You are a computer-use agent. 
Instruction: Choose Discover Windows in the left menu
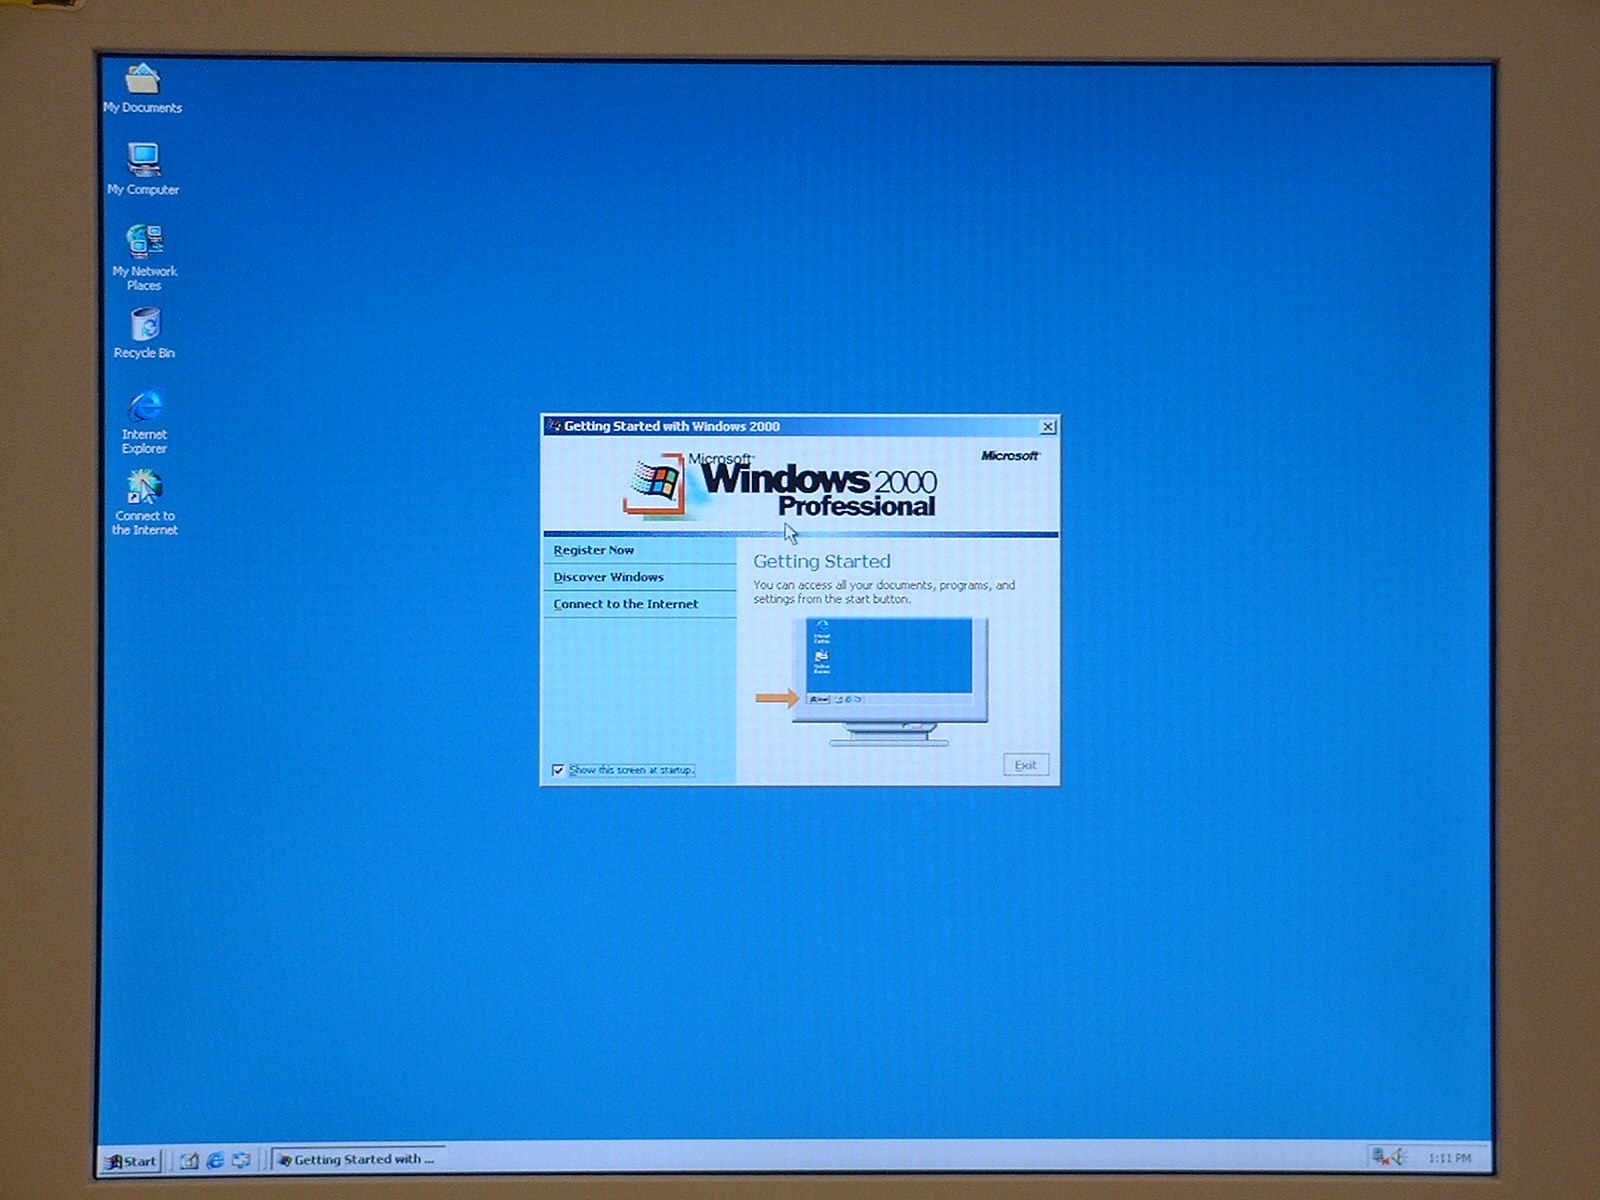[x=608, y=577]
